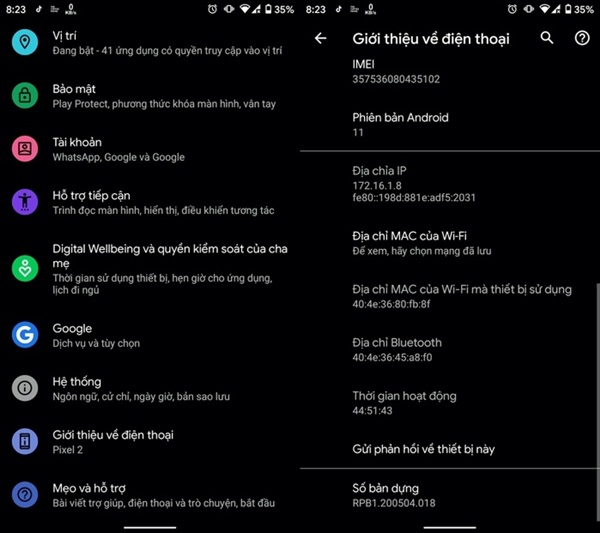This screenshot has width=600, height=533.
Task: Tap the Hệ thống info icon
Action: (24, 388)
